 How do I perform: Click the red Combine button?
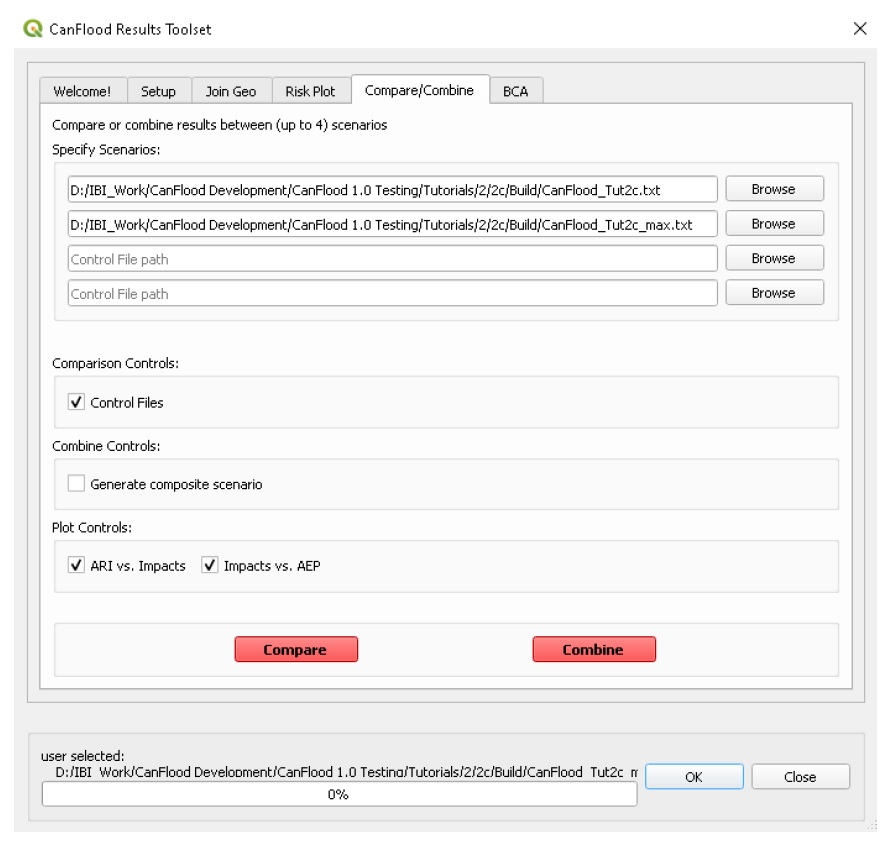click(594, 650)
